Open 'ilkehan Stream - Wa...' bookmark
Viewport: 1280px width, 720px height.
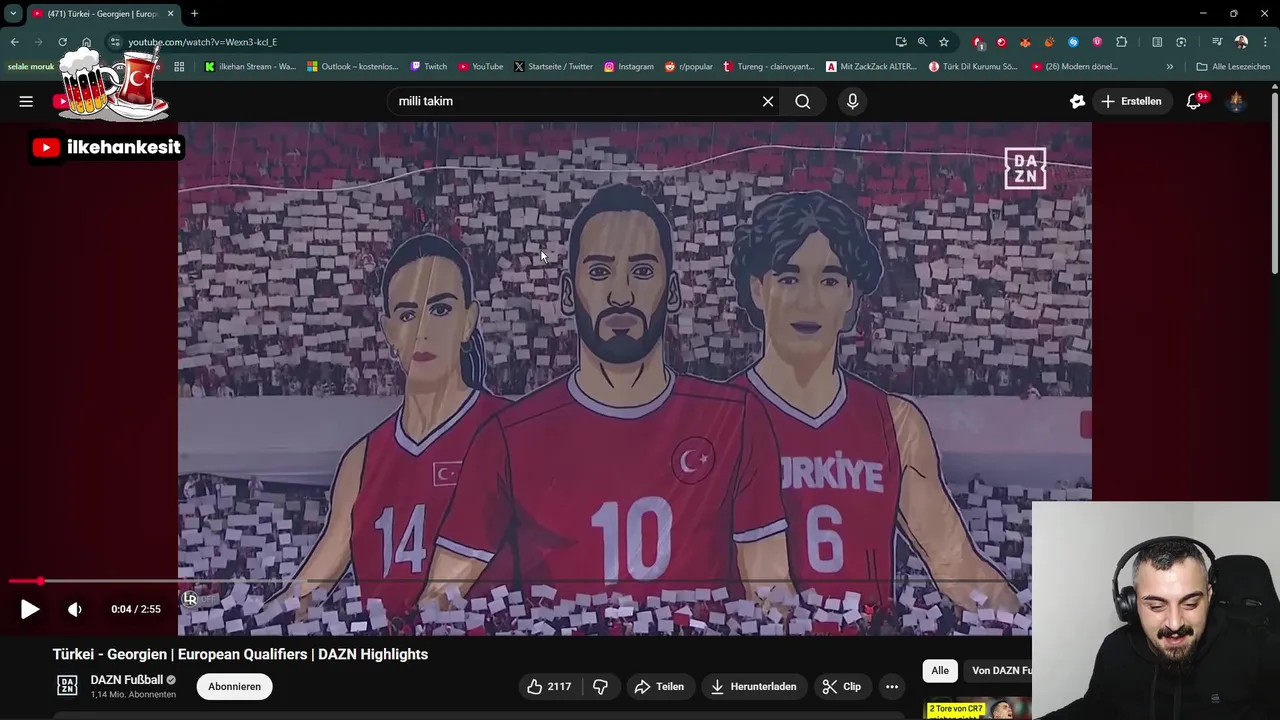pyautogui.click(x=250, y=67)
